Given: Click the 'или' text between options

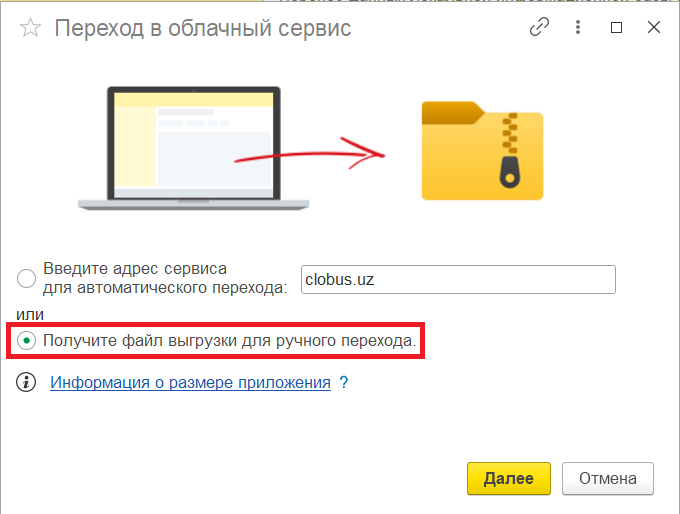Looking at the screenshot, I should point(28,315).
